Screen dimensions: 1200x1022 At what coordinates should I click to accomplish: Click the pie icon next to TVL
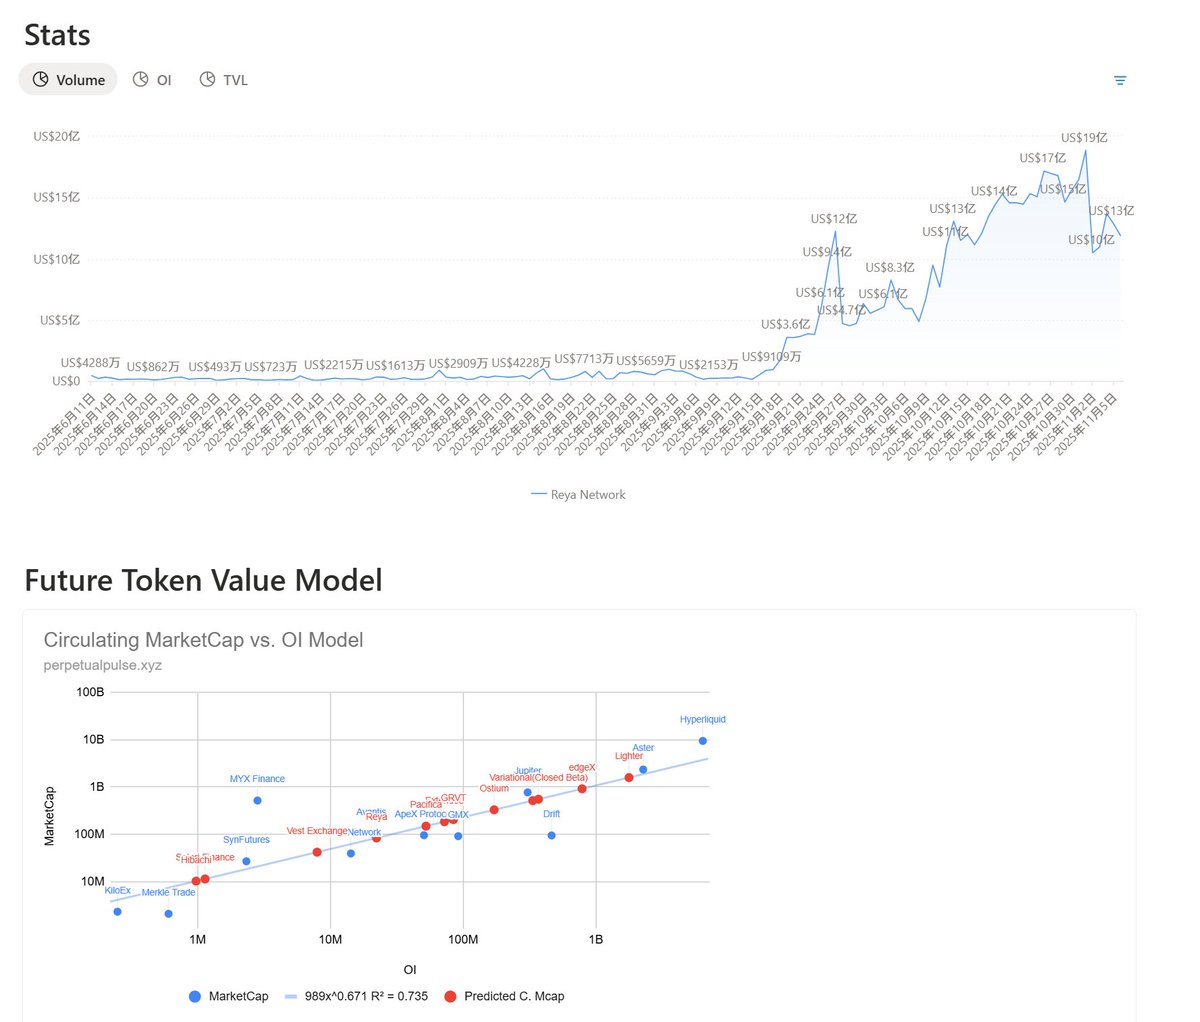(207, 79)
